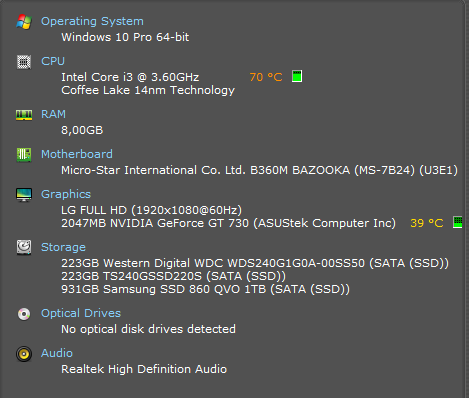Viewport: 469px width, 398px height.
Task: Click the Storage hard drive icon
Action: (24, 248)
